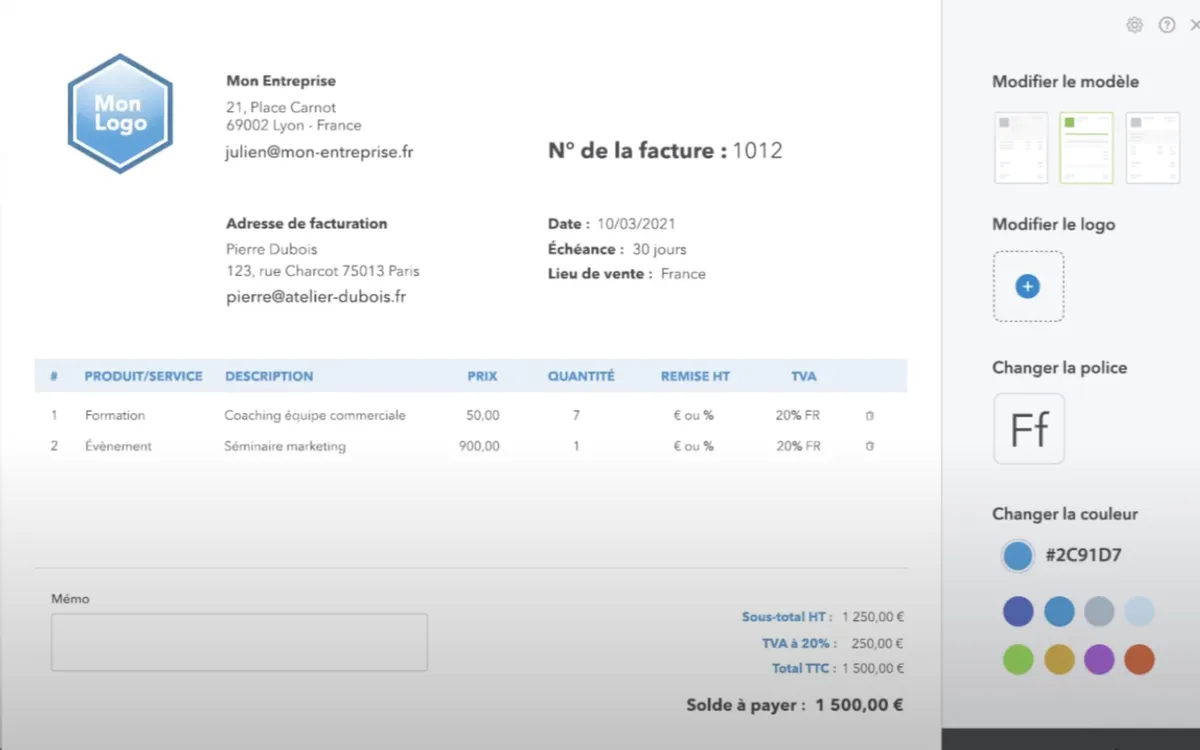1200x750 pixels.
Task: Click the TVA column header
Action: click(803, 376)
